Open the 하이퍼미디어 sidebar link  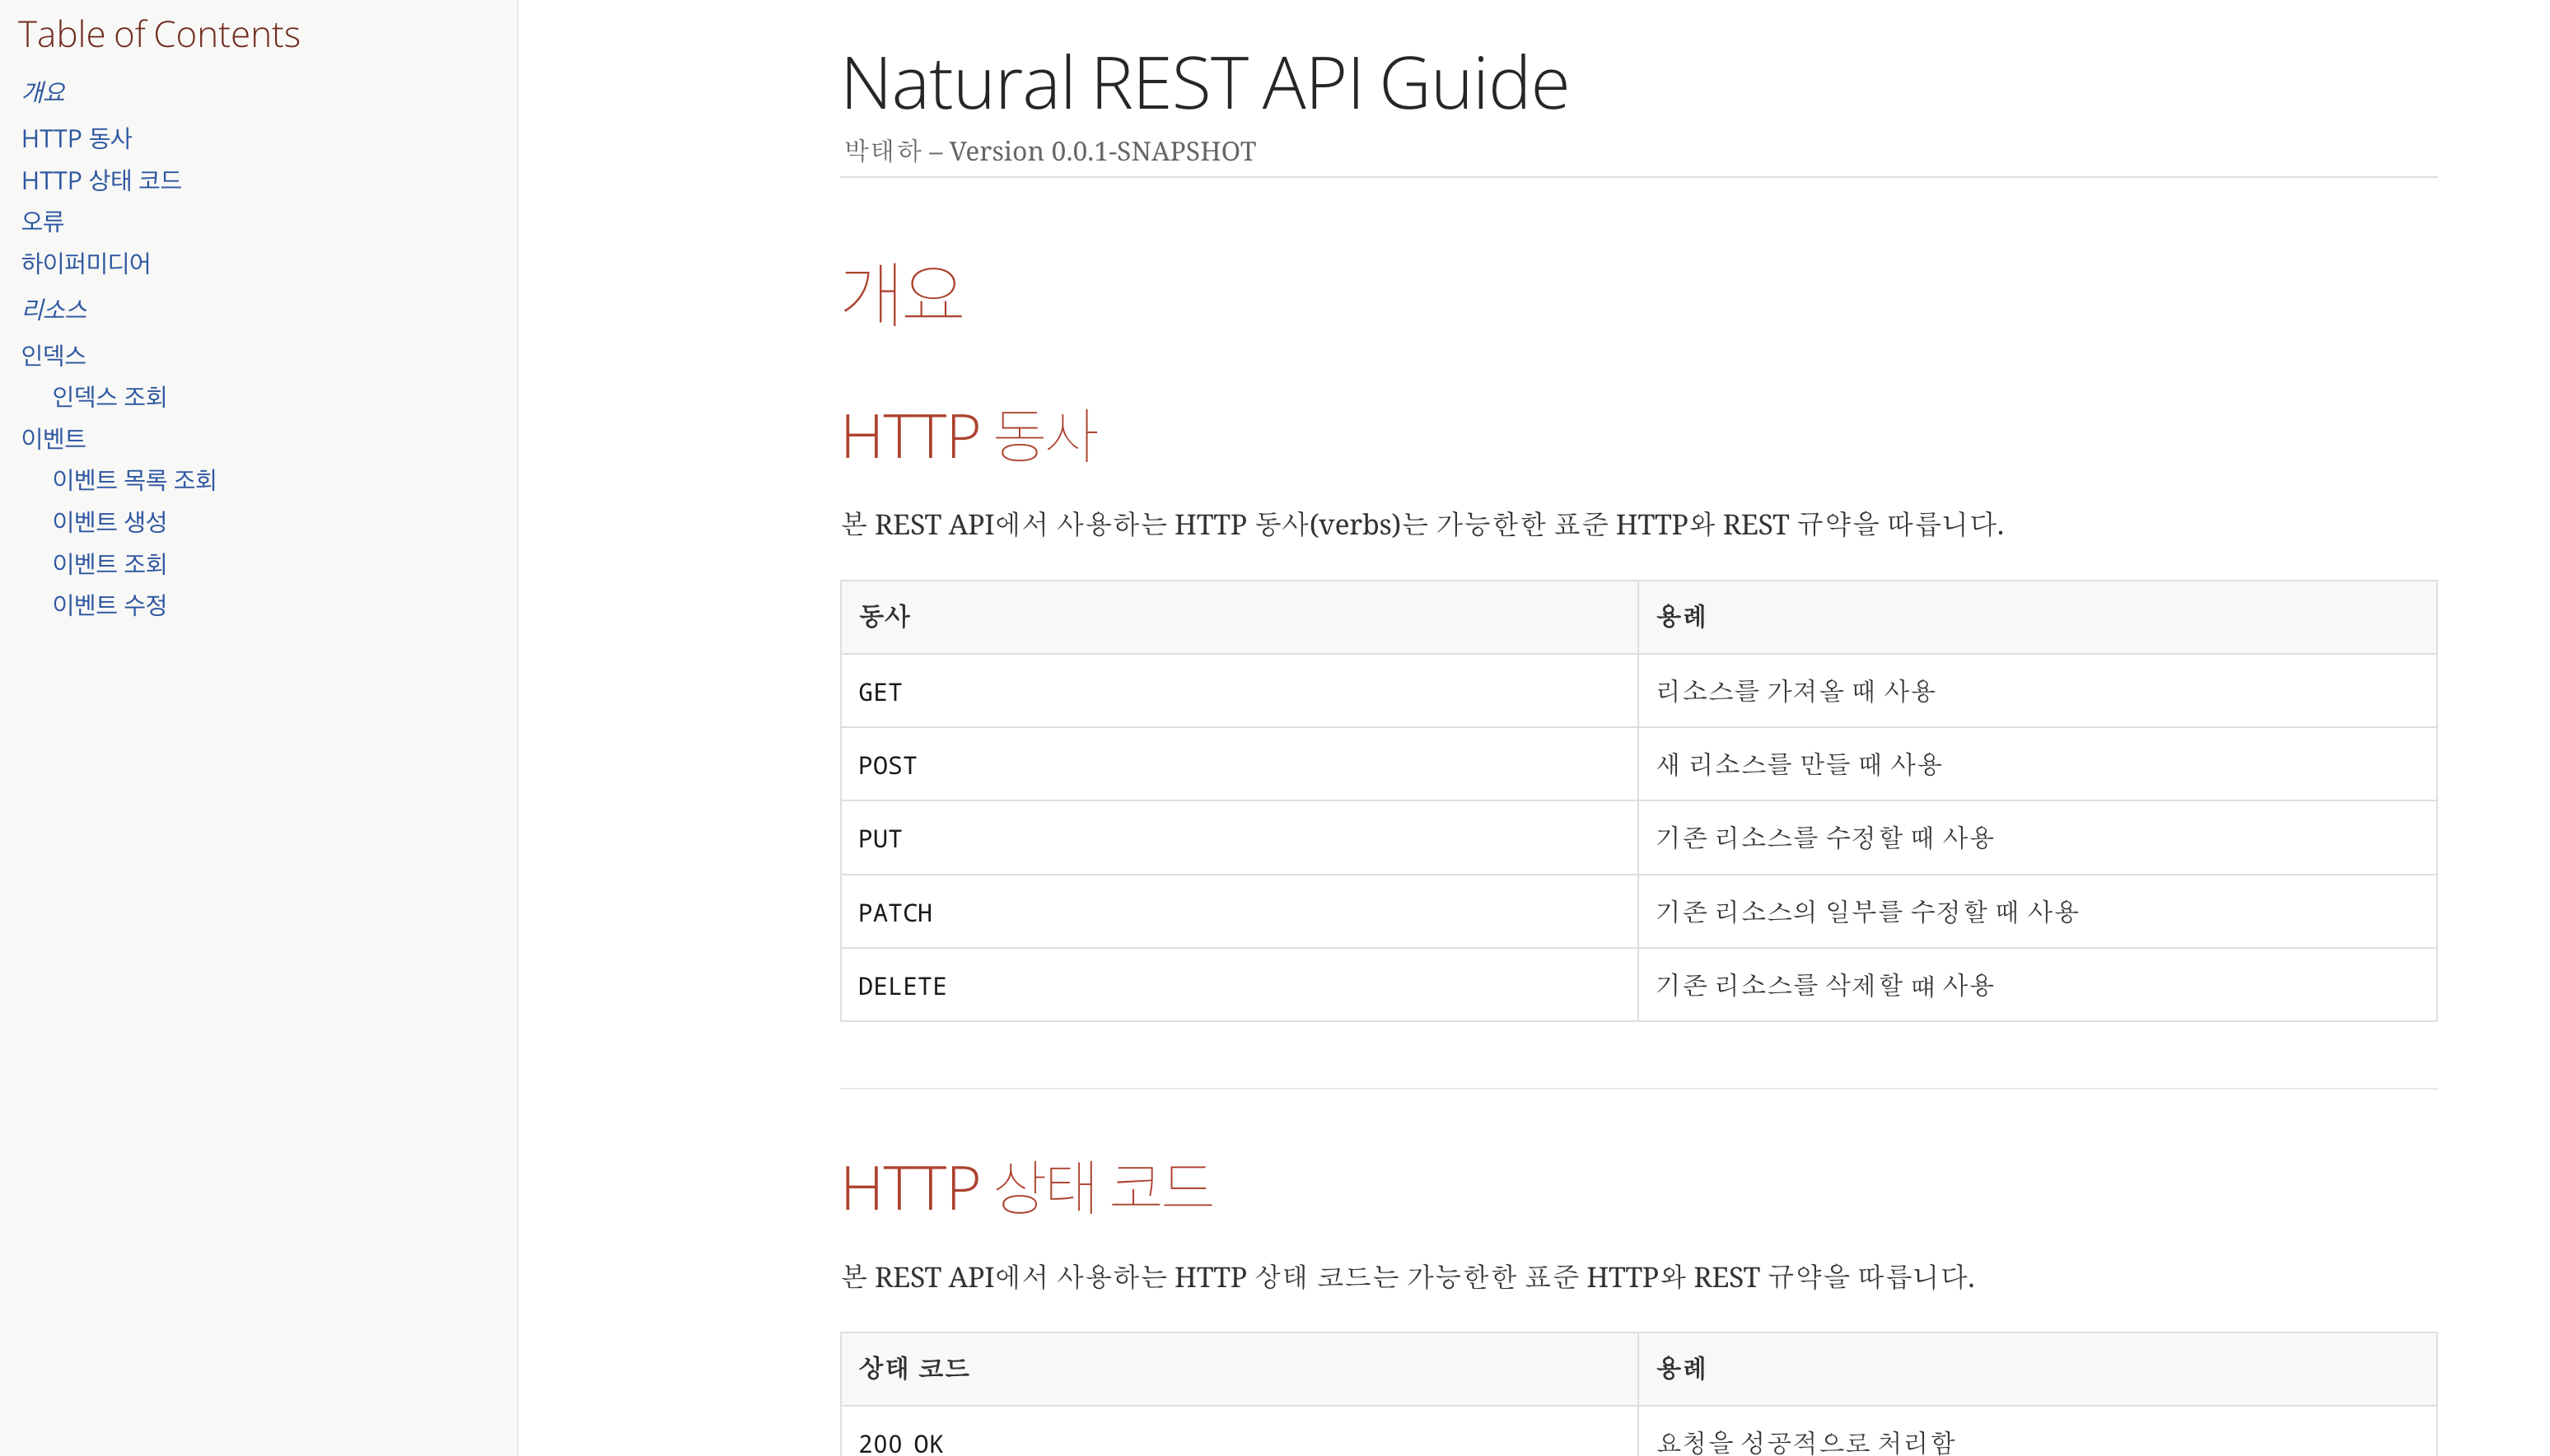pyautogui.click(x=85, y=263)
